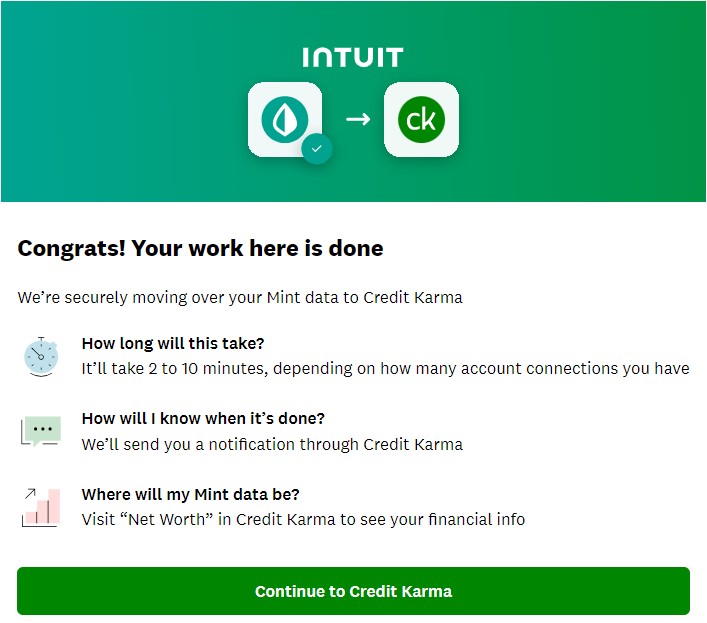Click the stopwatch icon
Image resolution: width=707 pixels, height=623 pixels.
pos(41,356)
